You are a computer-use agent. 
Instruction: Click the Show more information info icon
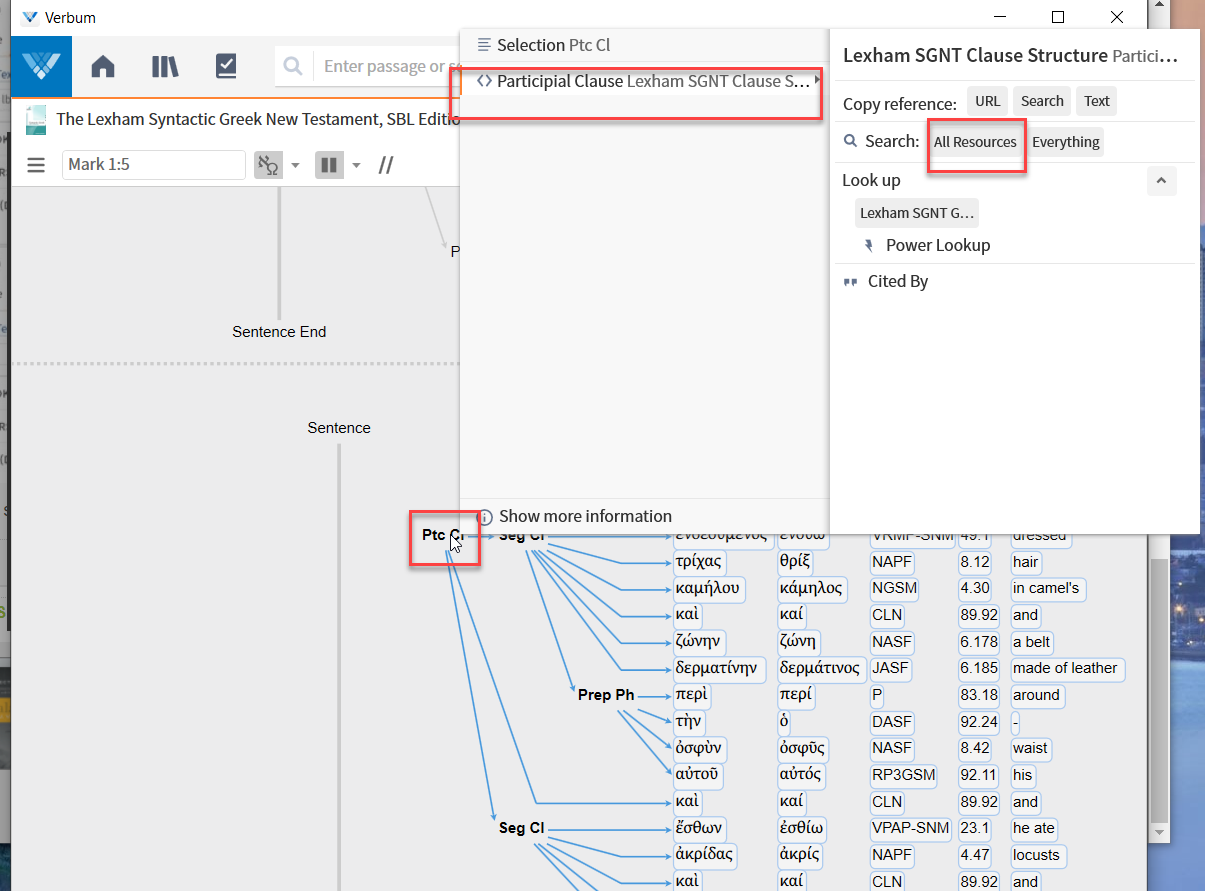pyautogui.click(x=486, y=517)
